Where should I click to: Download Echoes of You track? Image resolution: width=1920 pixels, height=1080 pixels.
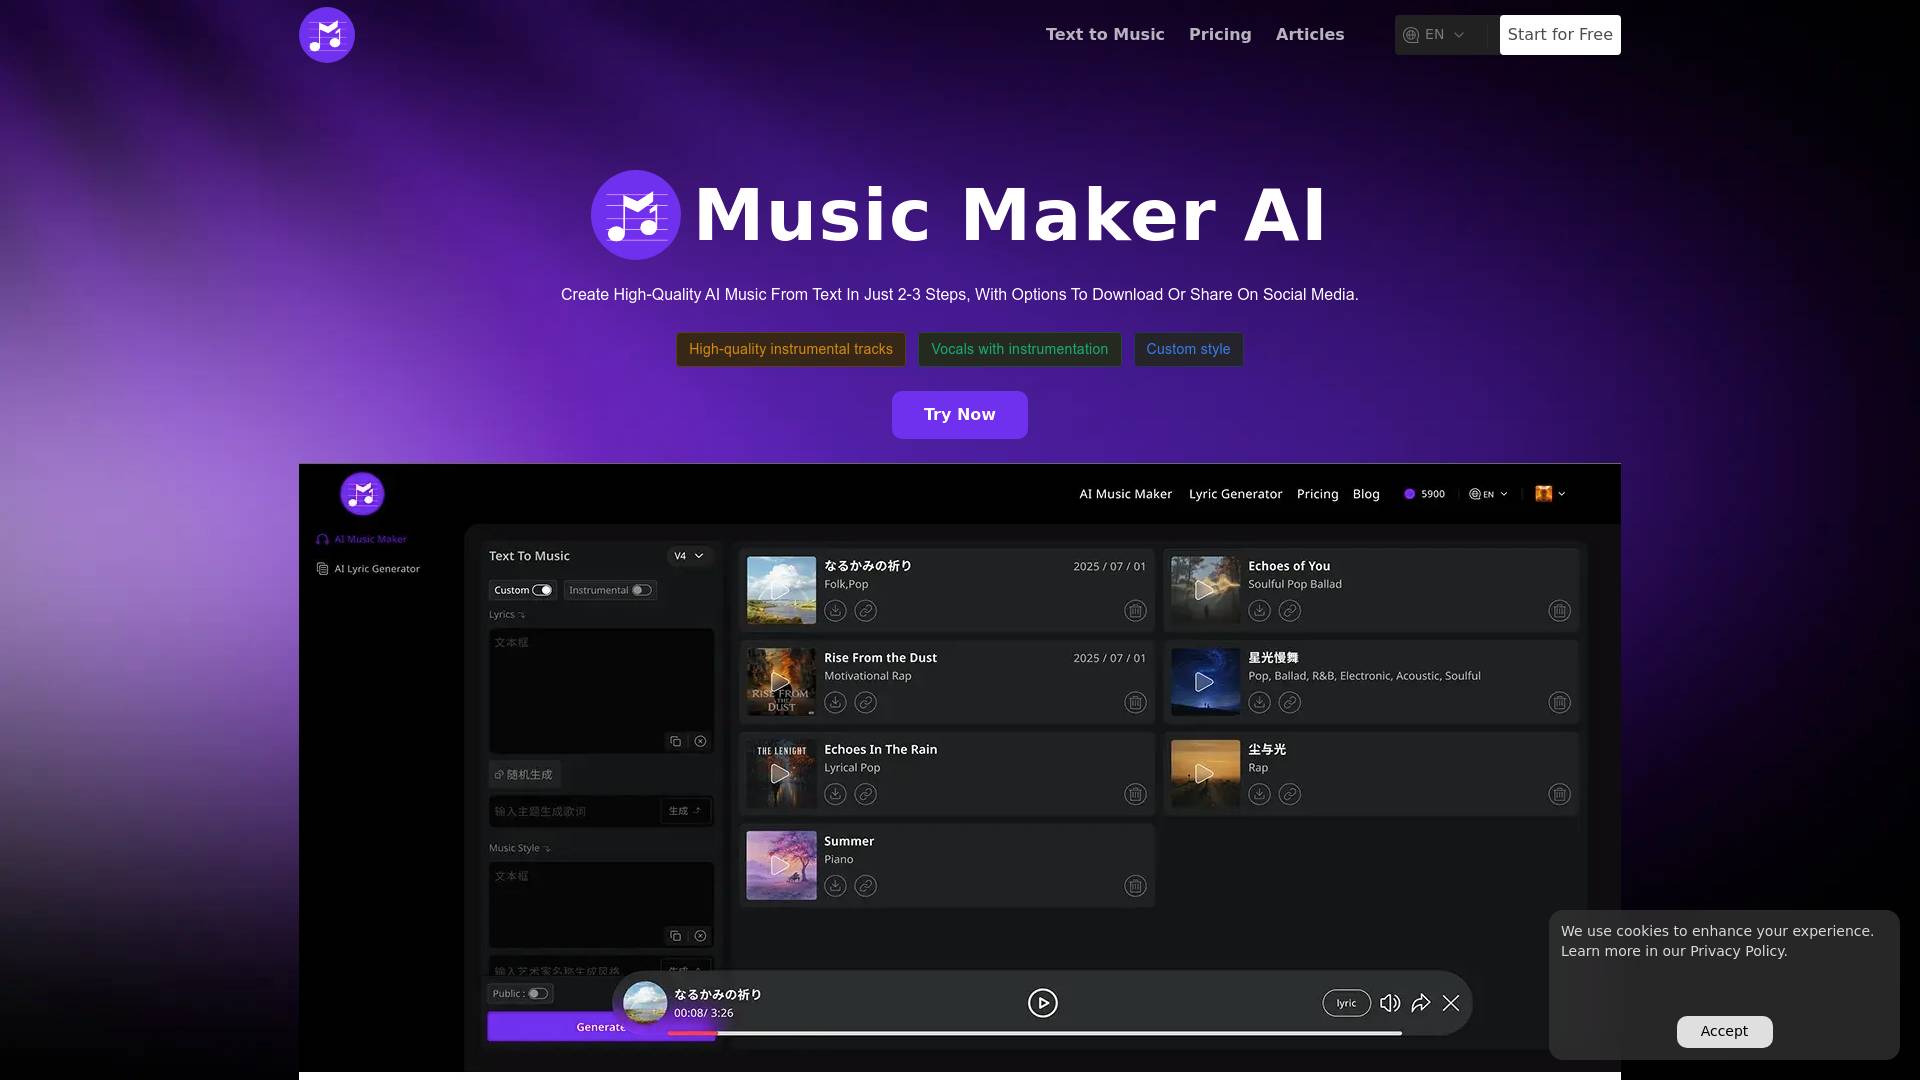coord(1259,610)
